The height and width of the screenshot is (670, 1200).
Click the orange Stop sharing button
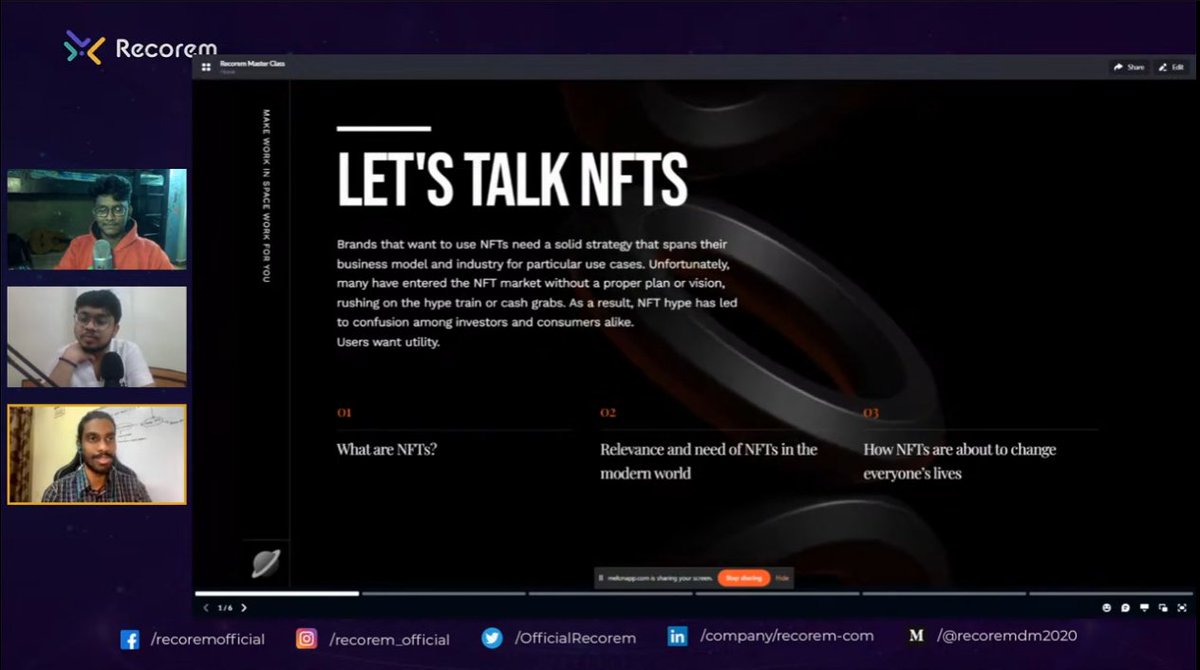[x=743, y=578]
